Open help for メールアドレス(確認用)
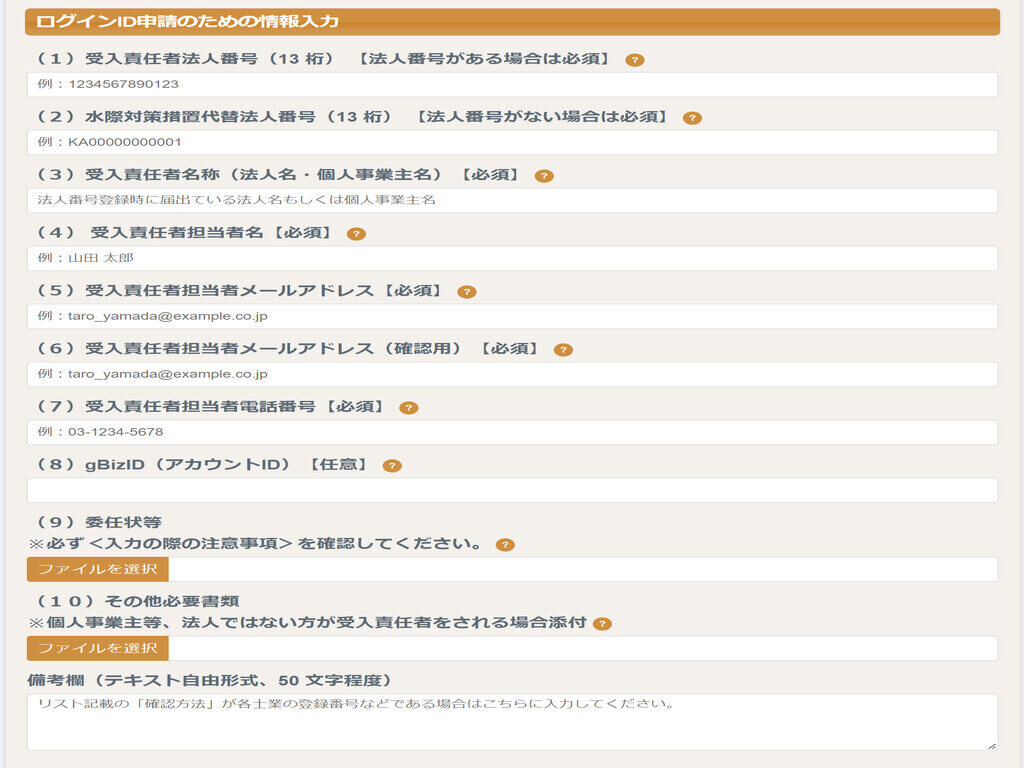Screen dimensions: 1024x768 click(563, 350)
